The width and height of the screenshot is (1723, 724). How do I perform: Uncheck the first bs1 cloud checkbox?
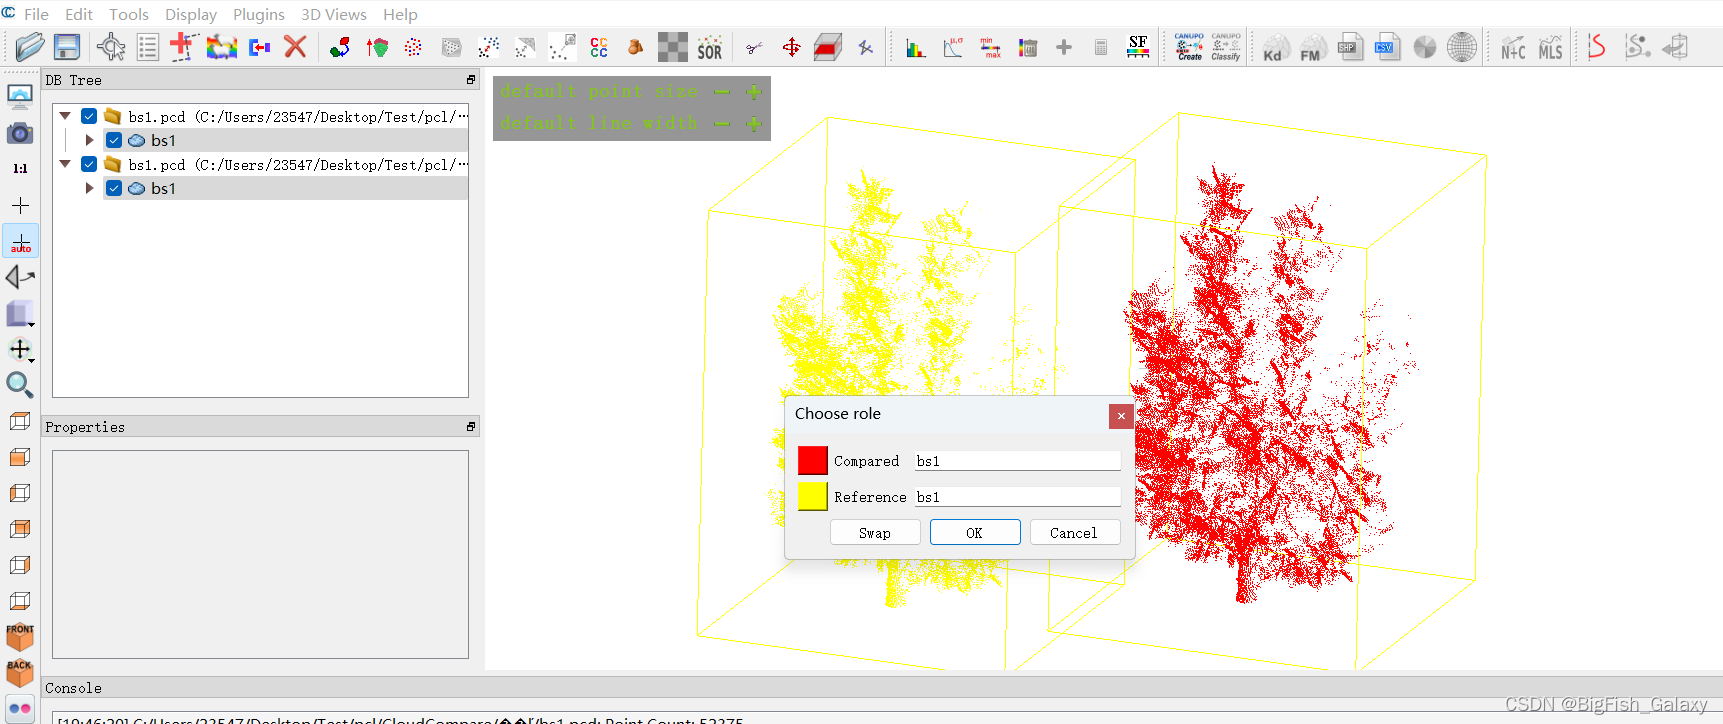(x=114, y=140)
